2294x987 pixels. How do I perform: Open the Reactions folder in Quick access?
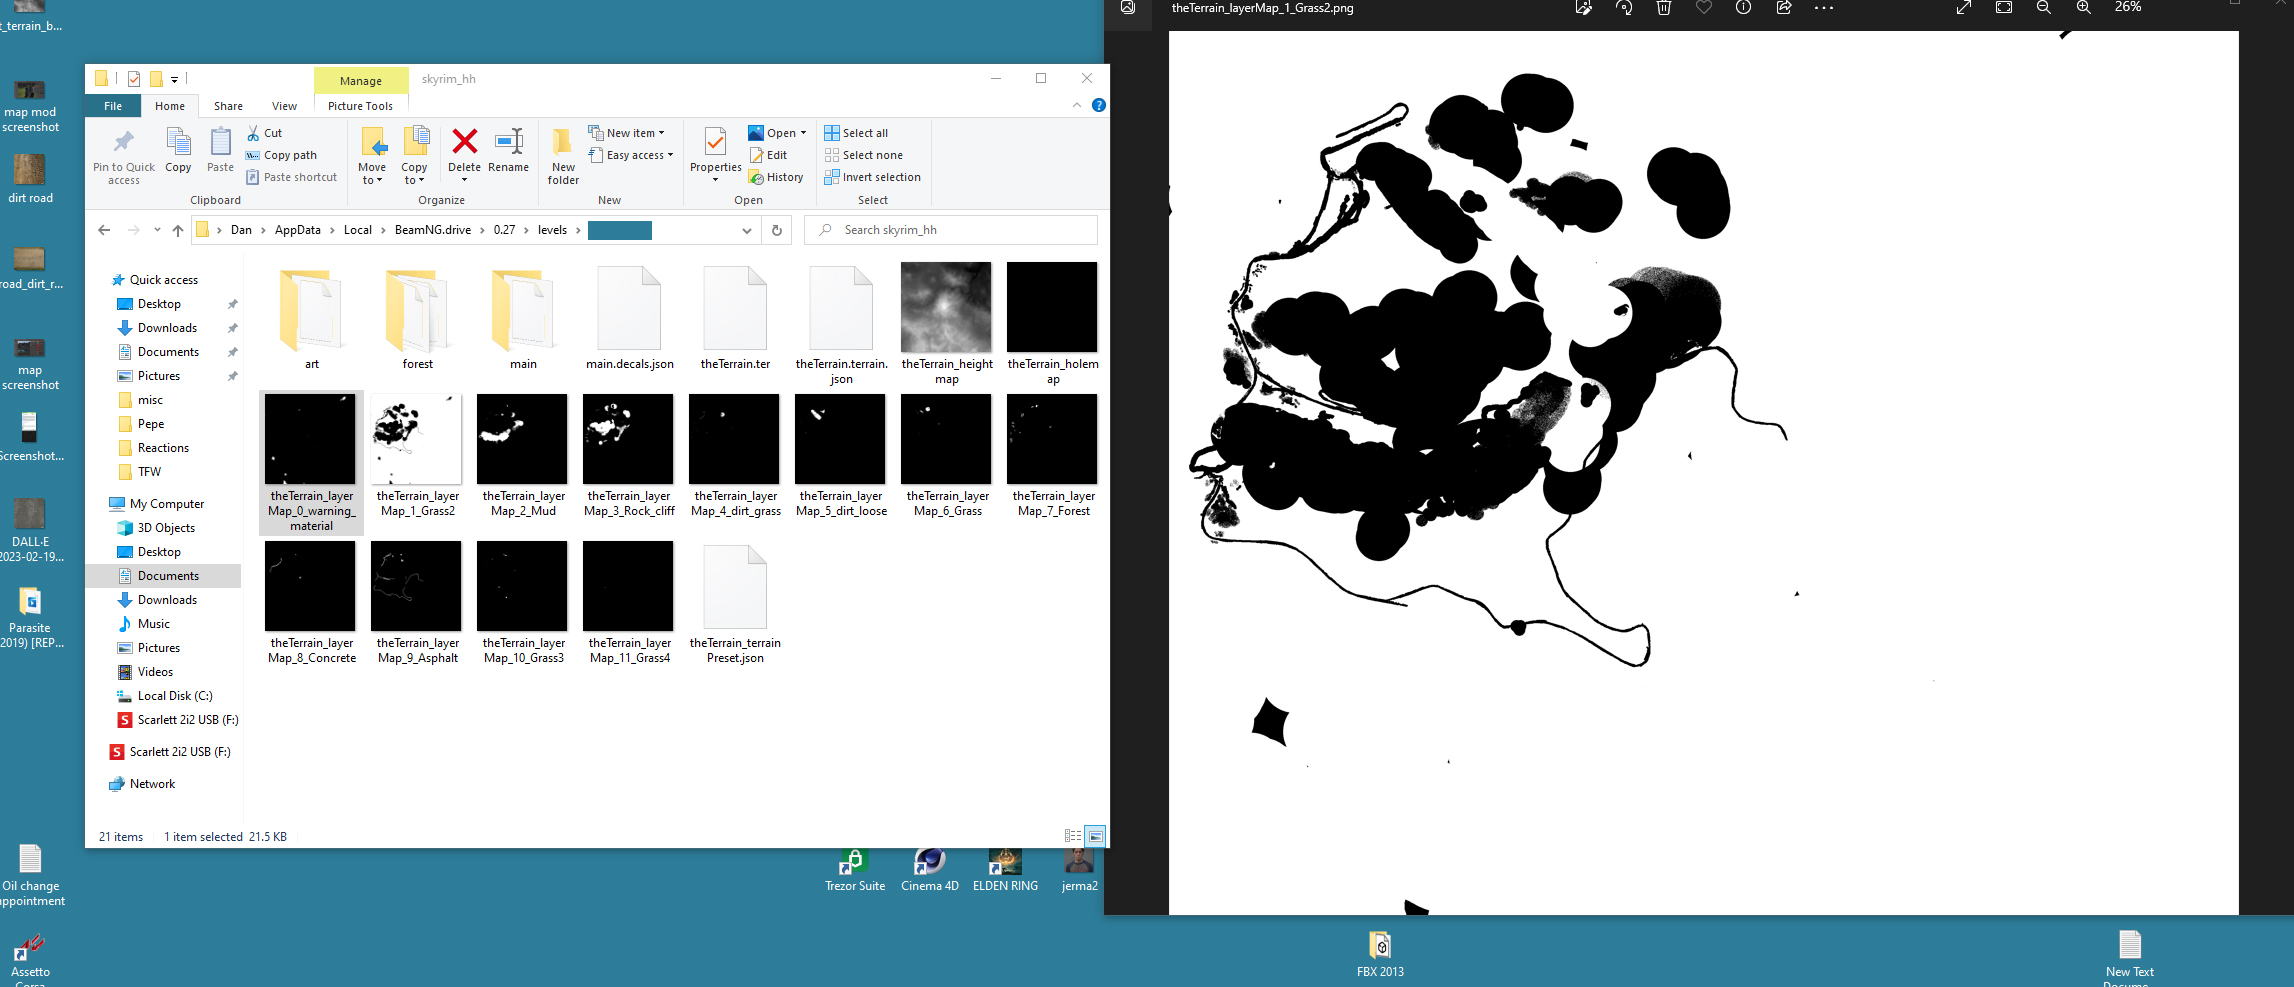click(x=163, y=448)
